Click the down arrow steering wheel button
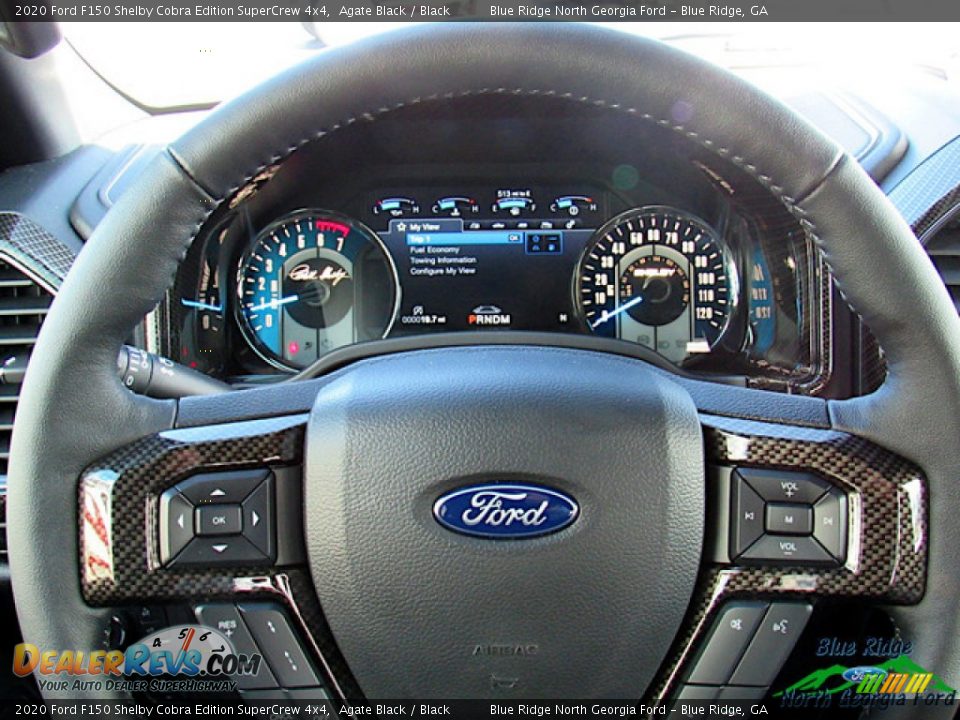This screenshot has height=720, width=960. point(219,550)
